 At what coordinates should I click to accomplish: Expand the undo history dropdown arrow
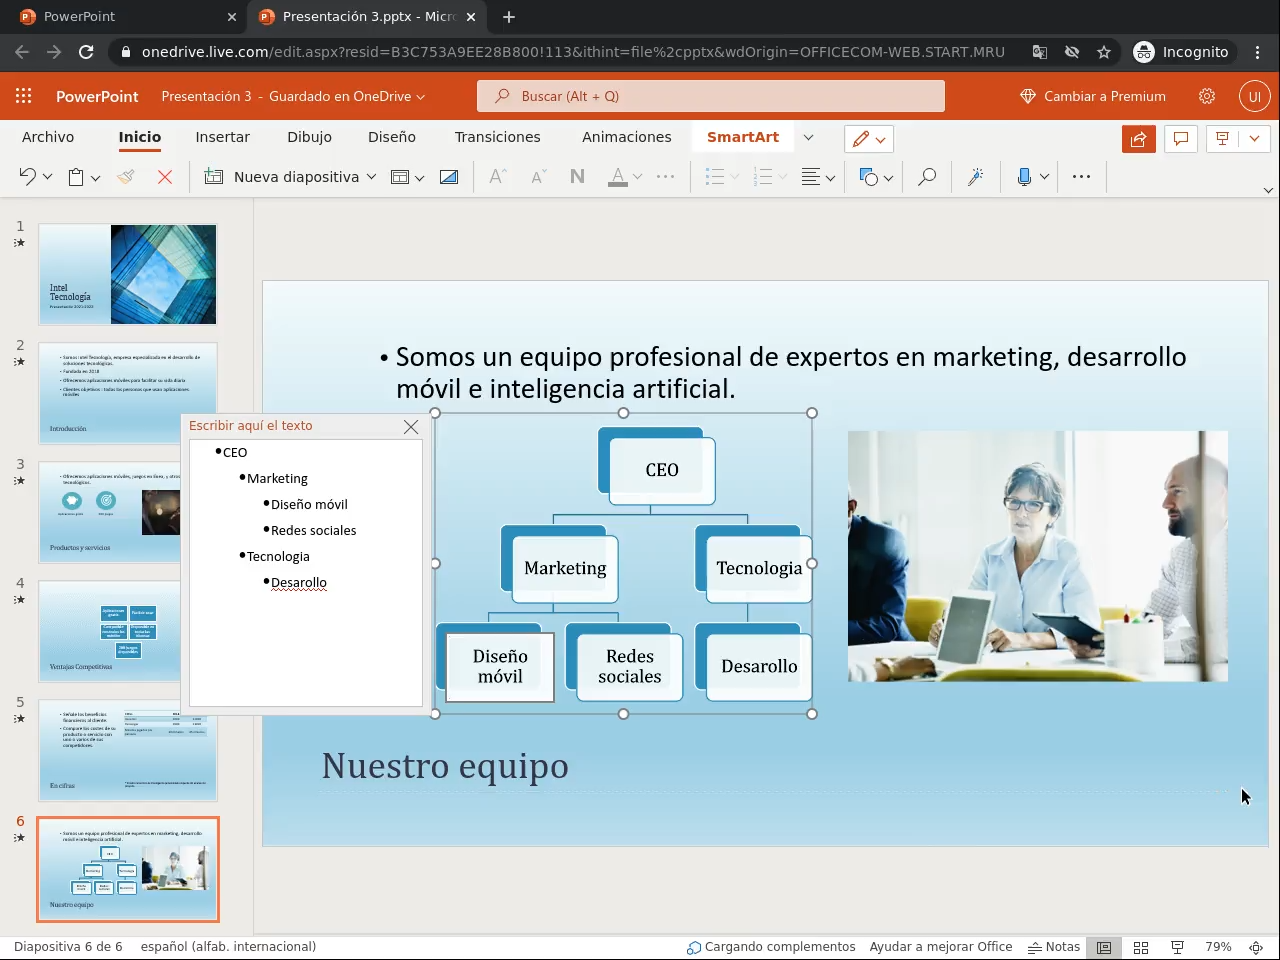(47, 178)
